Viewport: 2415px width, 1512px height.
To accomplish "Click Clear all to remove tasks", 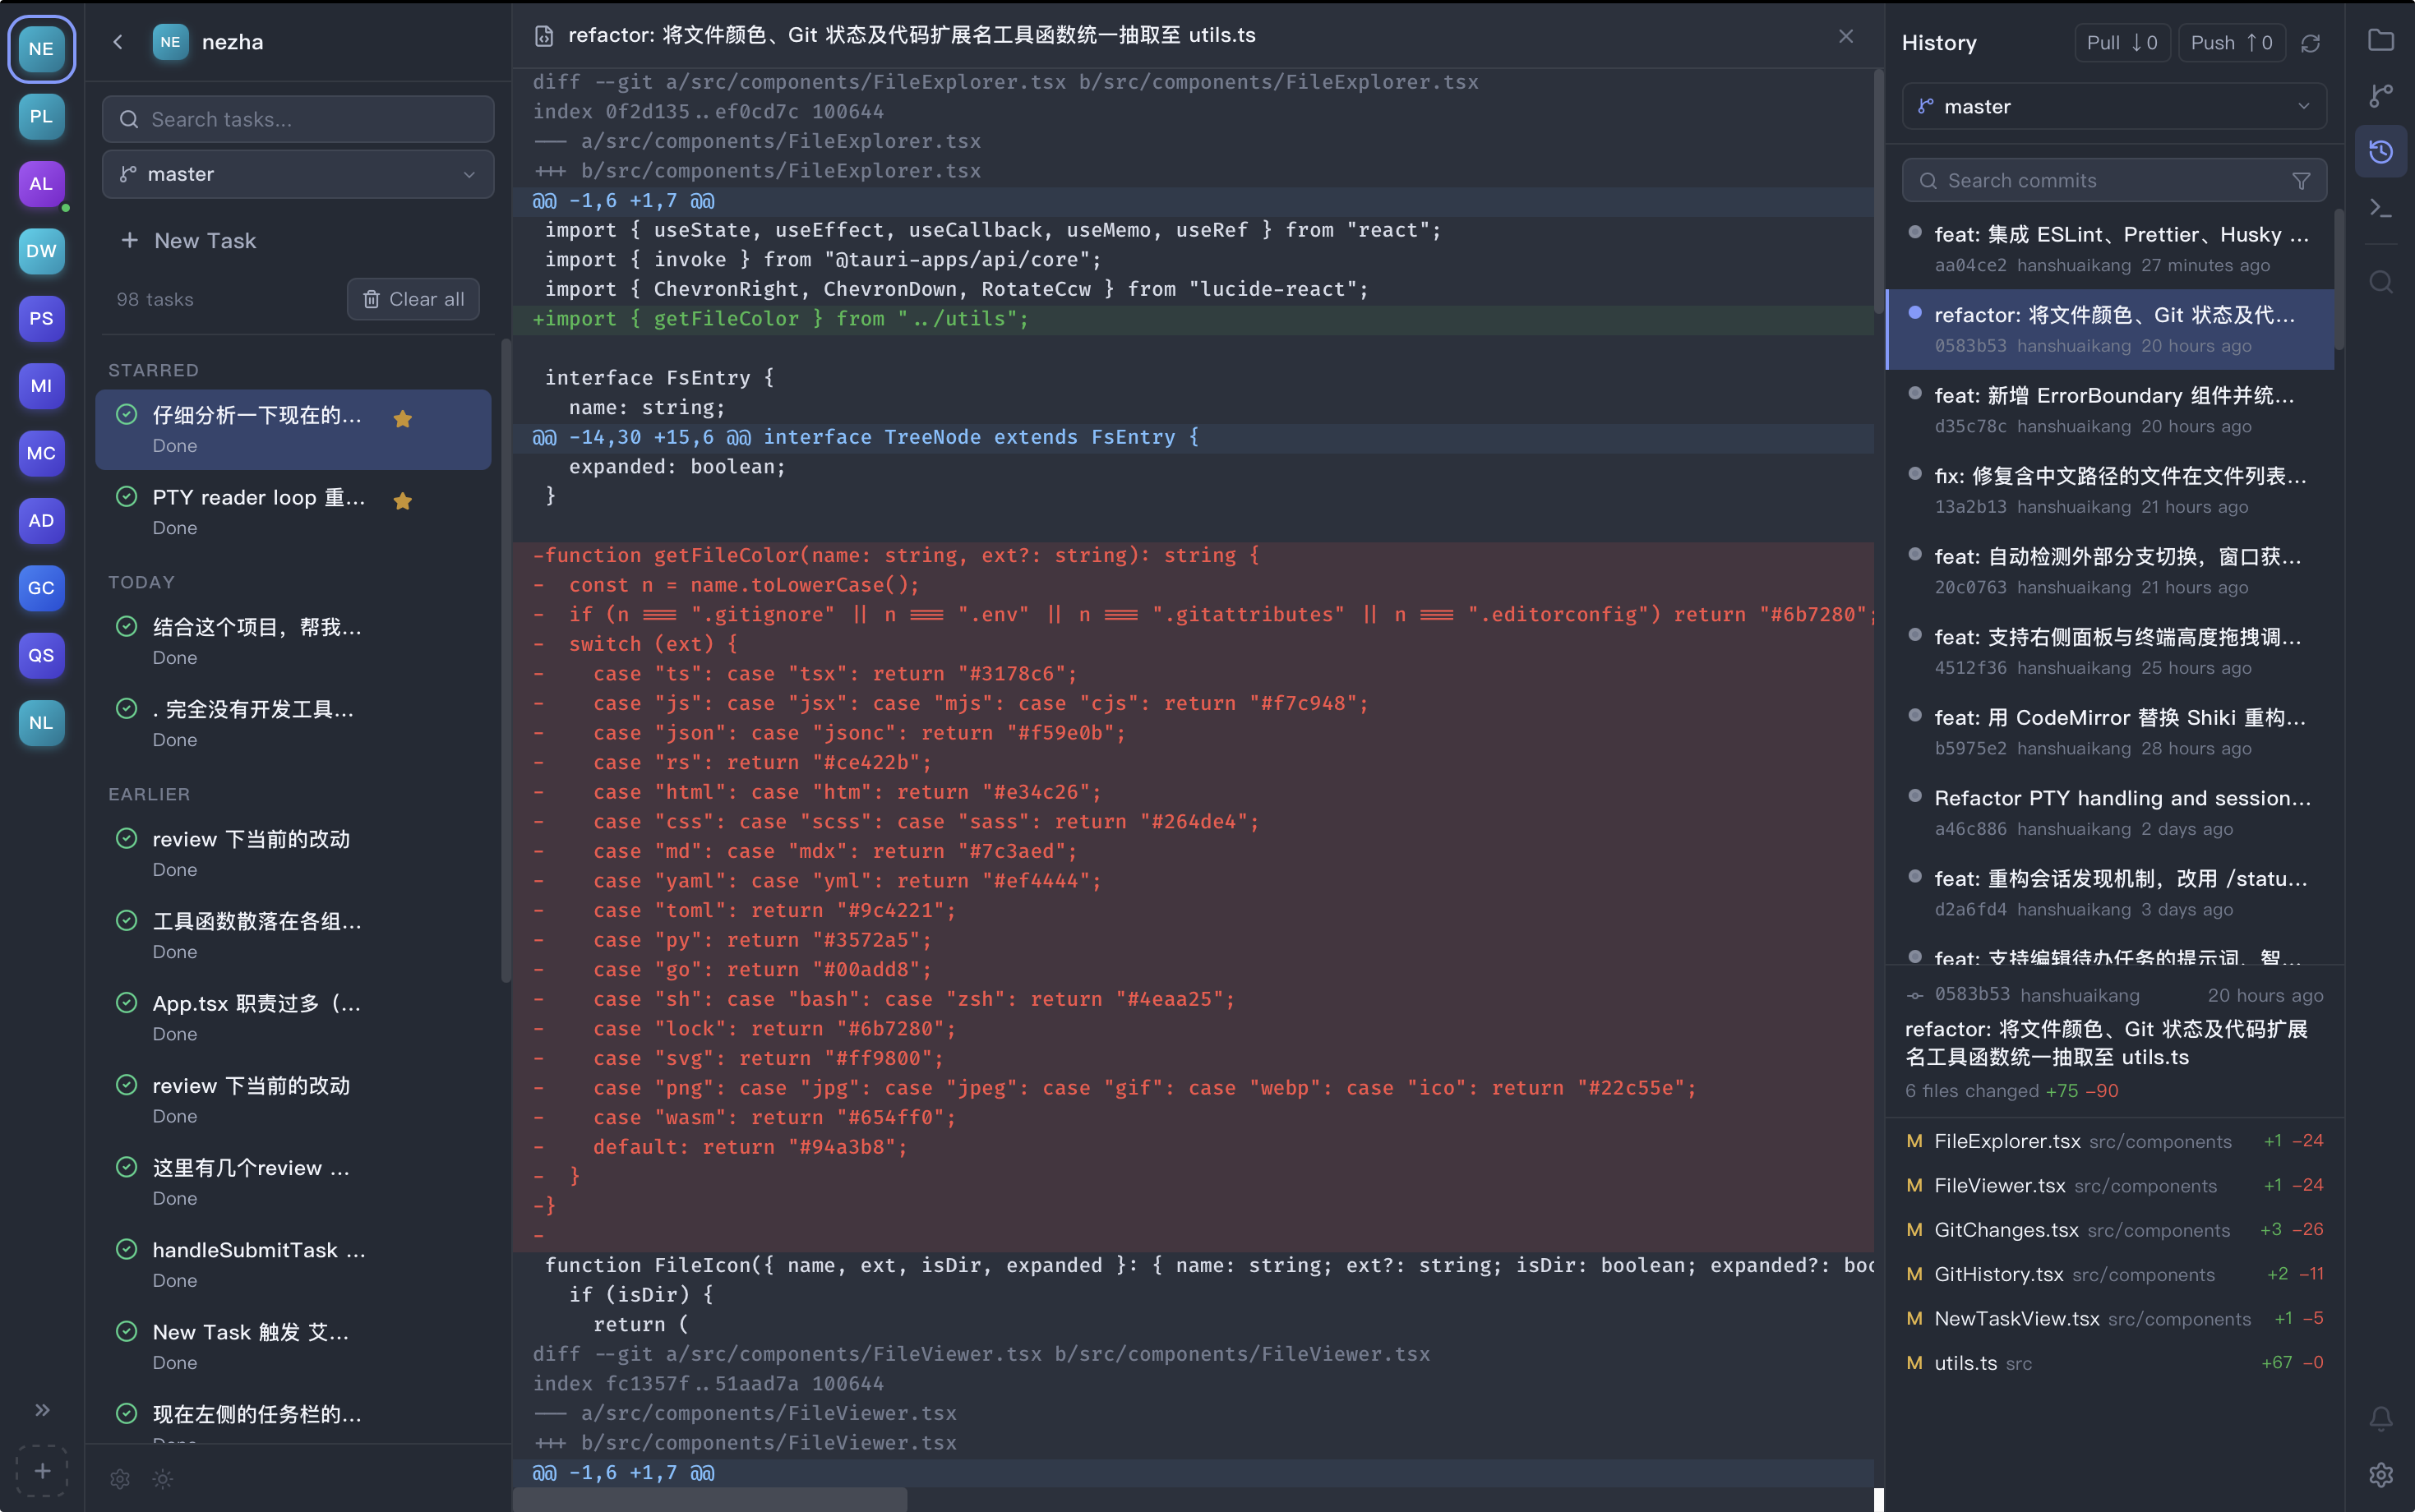I will [x=412, y=298].
